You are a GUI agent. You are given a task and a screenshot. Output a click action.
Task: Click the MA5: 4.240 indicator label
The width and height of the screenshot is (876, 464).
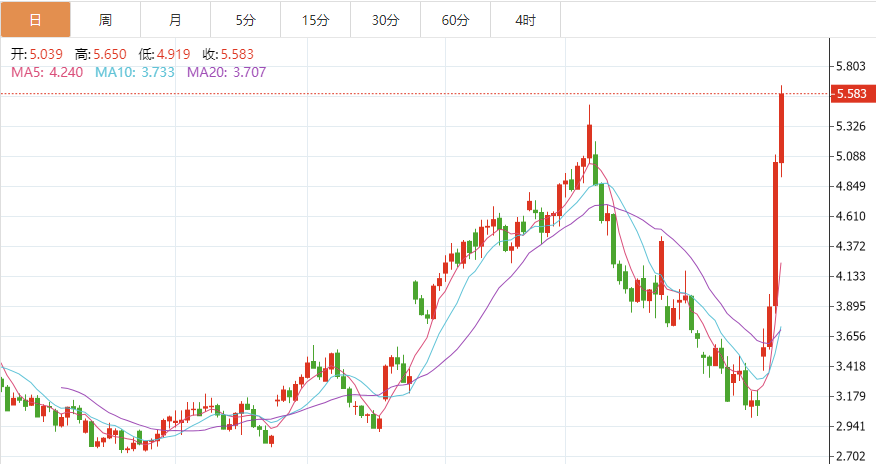(48, 71)
